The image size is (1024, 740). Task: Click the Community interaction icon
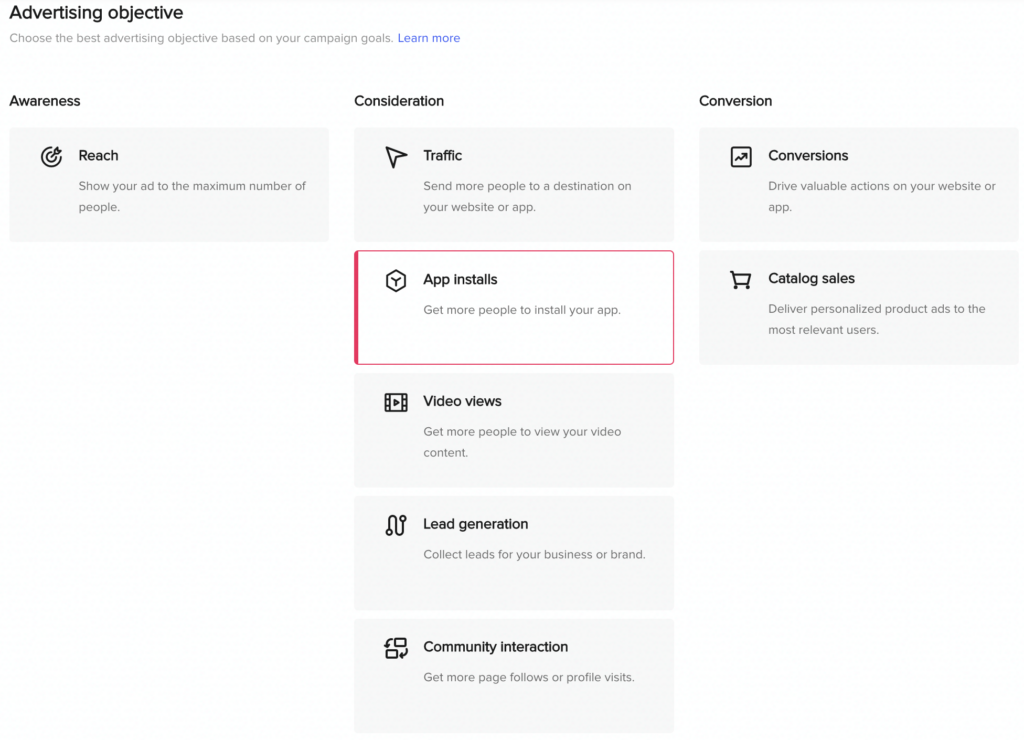394,647
